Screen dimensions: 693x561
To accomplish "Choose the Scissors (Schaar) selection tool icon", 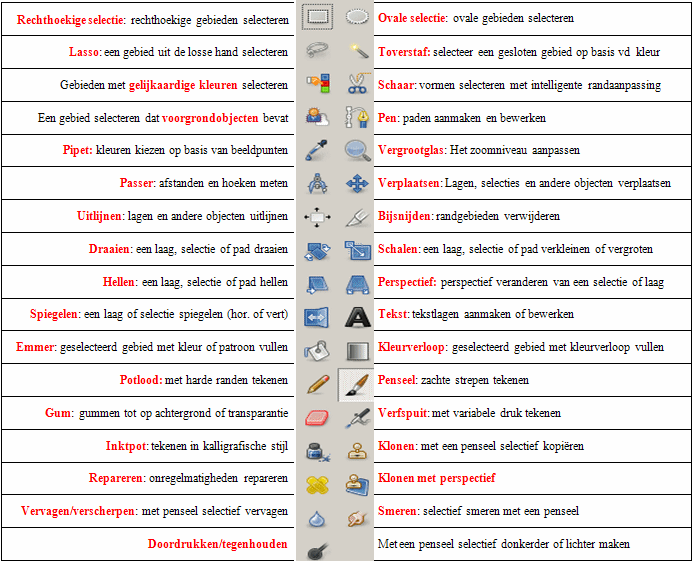I will (355, 84).
